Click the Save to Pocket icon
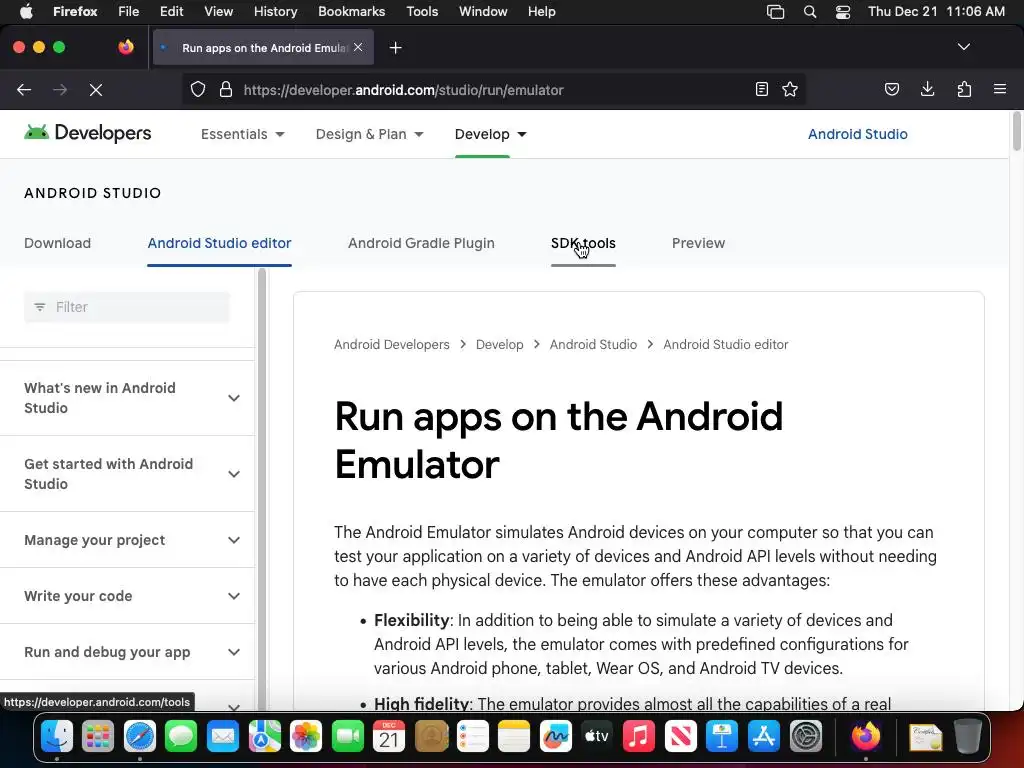Screen dimensions: 1024x768 [x=892, y=89]
